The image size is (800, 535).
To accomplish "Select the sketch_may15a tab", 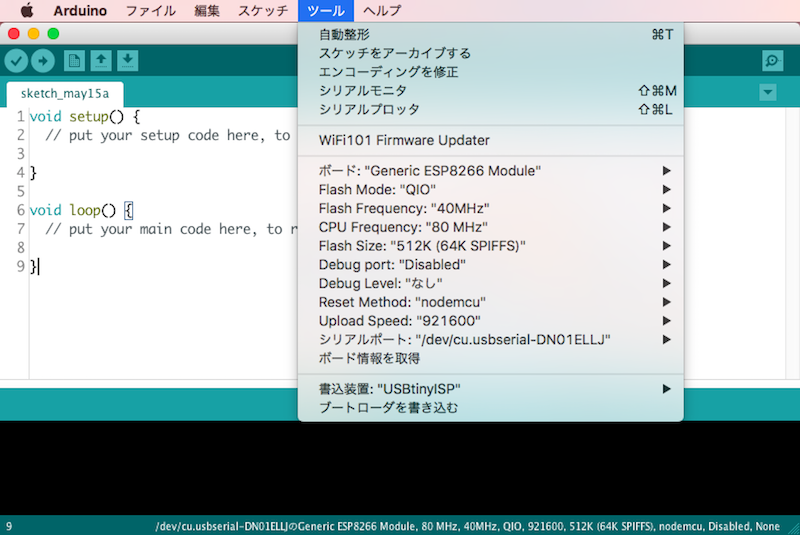I will pyautogui.click(x=65, y=94).
